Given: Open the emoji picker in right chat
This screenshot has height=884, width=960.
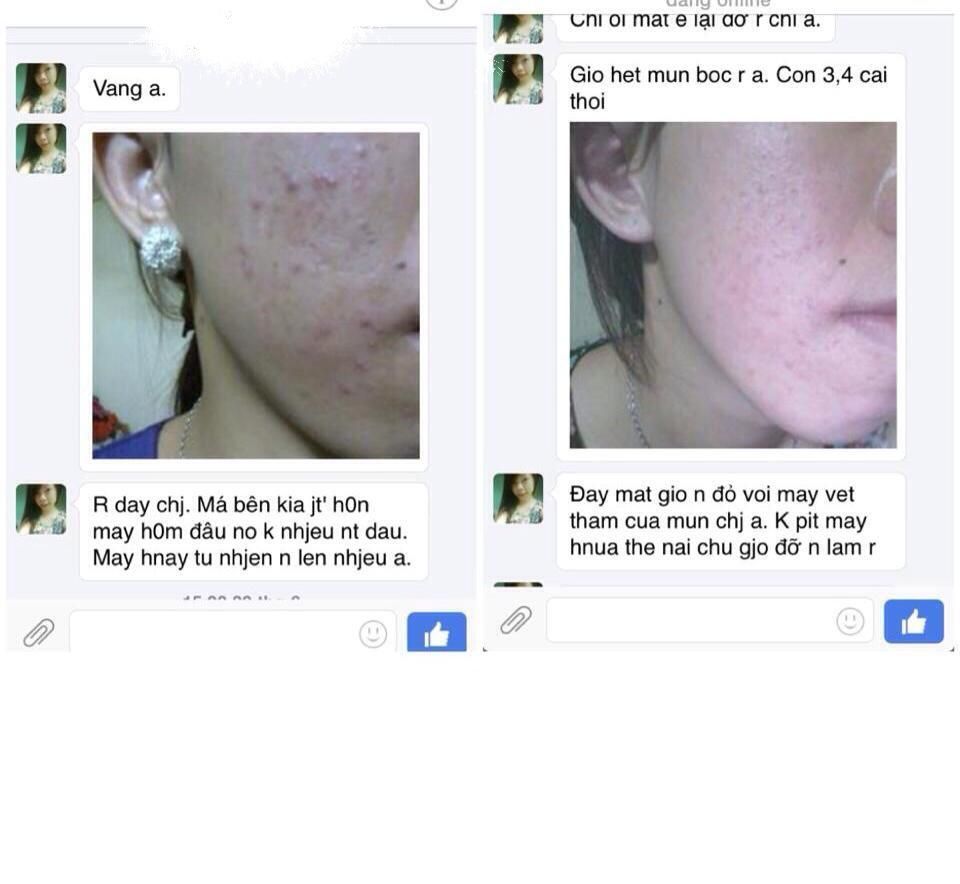Looking at the screenshot, I should [x=850, y=621].
